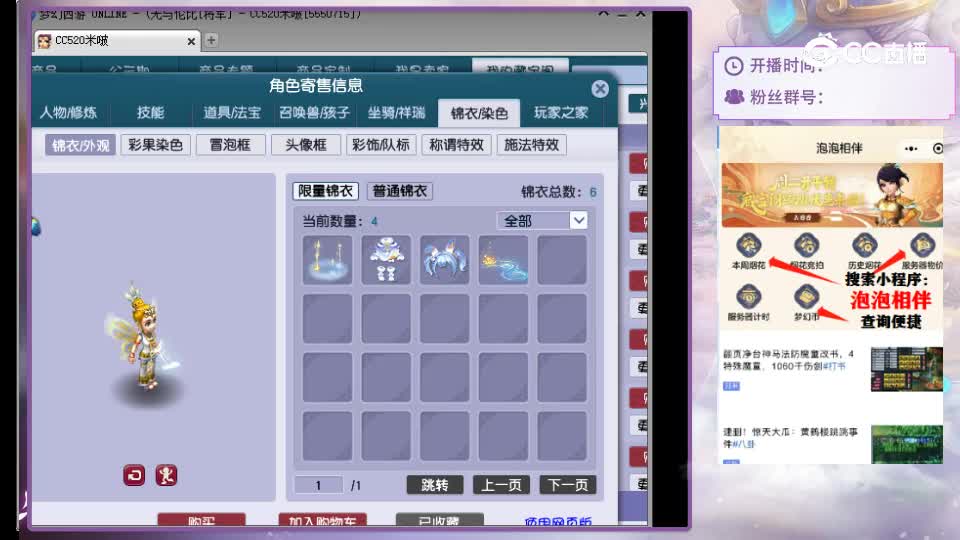This screenshot has height=540, width=960.
Task: Click the 使用网页版 link
Action: 558,521
